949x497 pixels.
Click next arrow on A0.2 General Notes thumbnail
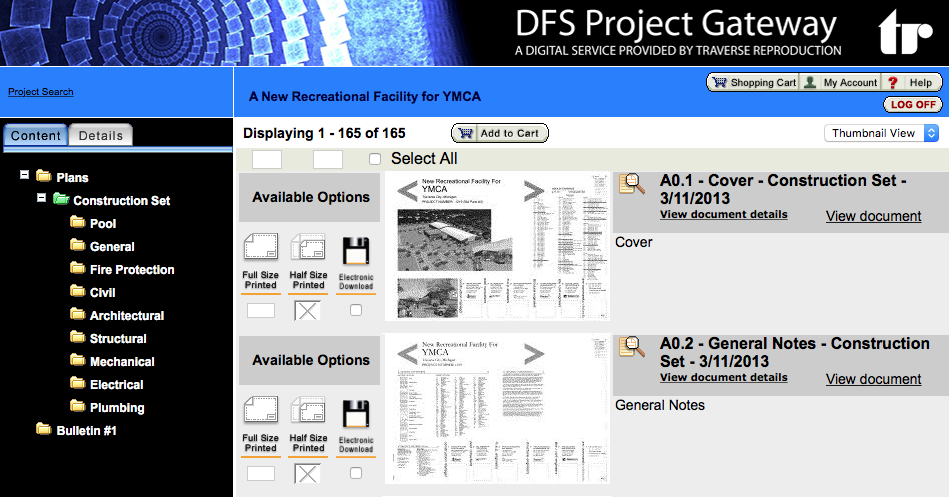(x=534, y=354)
